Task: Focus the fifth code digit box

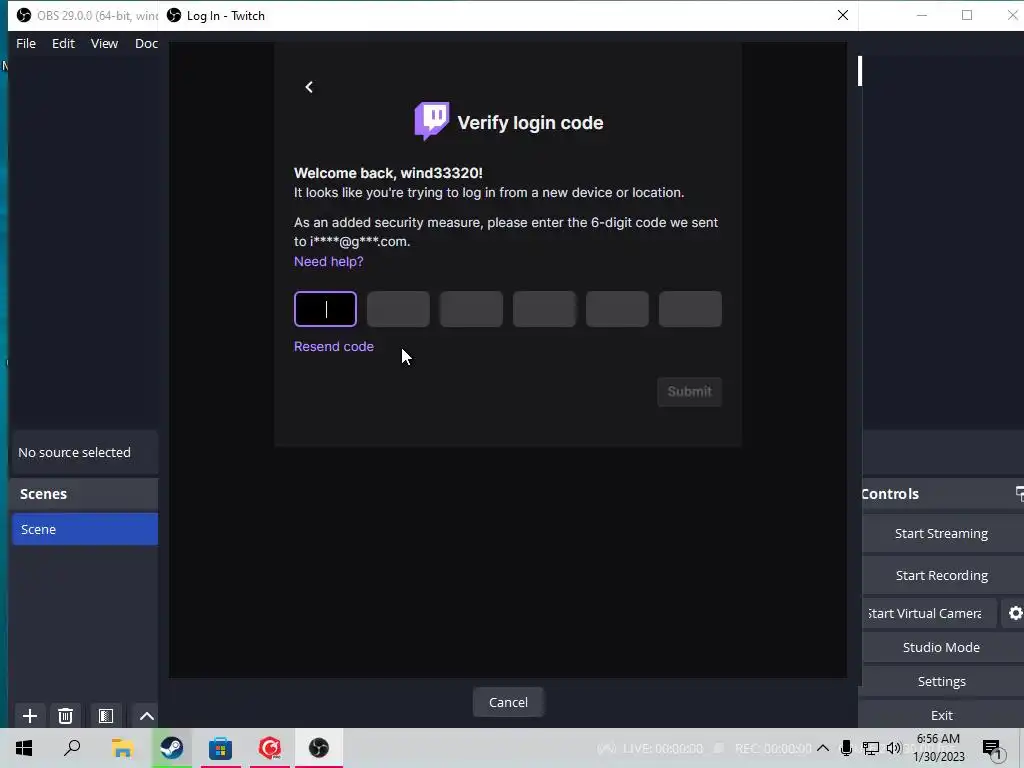Action: [x=617, y=309]
